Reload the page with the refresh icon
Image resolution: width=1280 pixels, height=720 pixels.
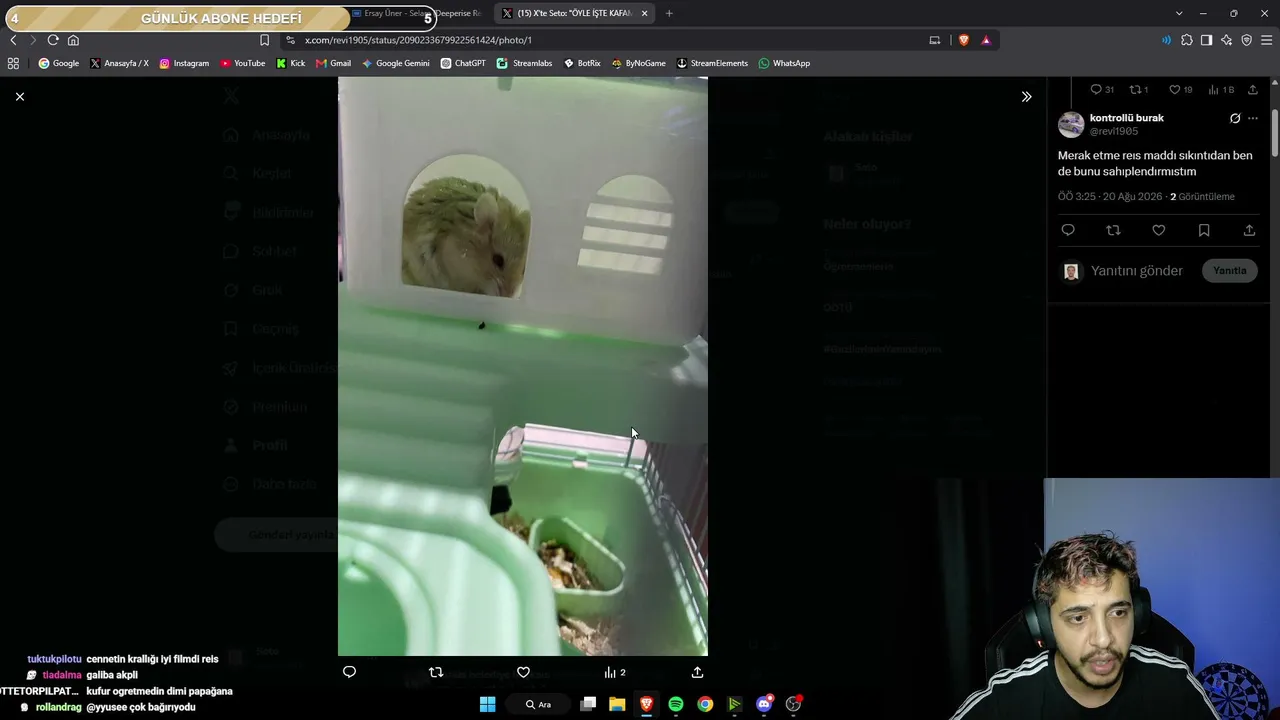pos(53,40)
